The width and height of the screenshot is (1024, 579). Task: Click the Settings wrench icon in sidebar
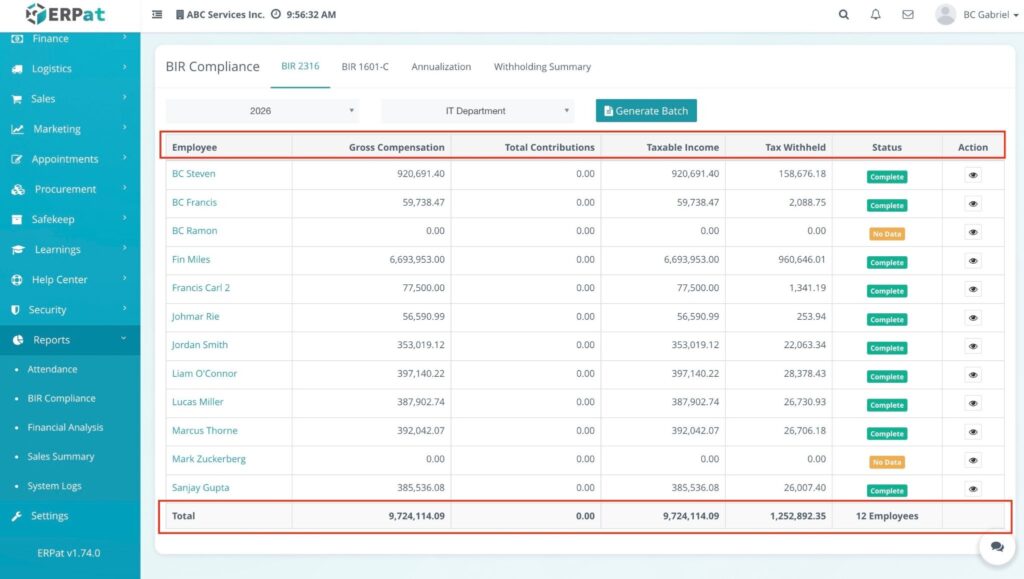(17, 516)
